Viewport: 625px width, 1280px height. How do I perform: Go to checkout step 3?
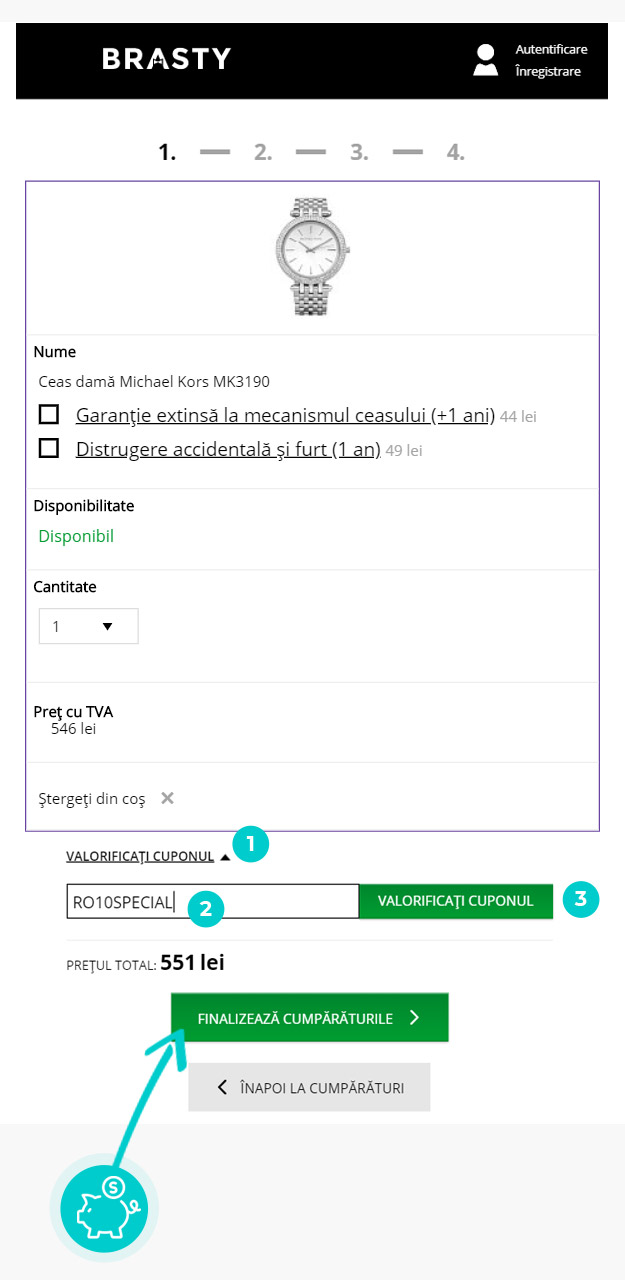pyautogui.click(x=359, y=153)
